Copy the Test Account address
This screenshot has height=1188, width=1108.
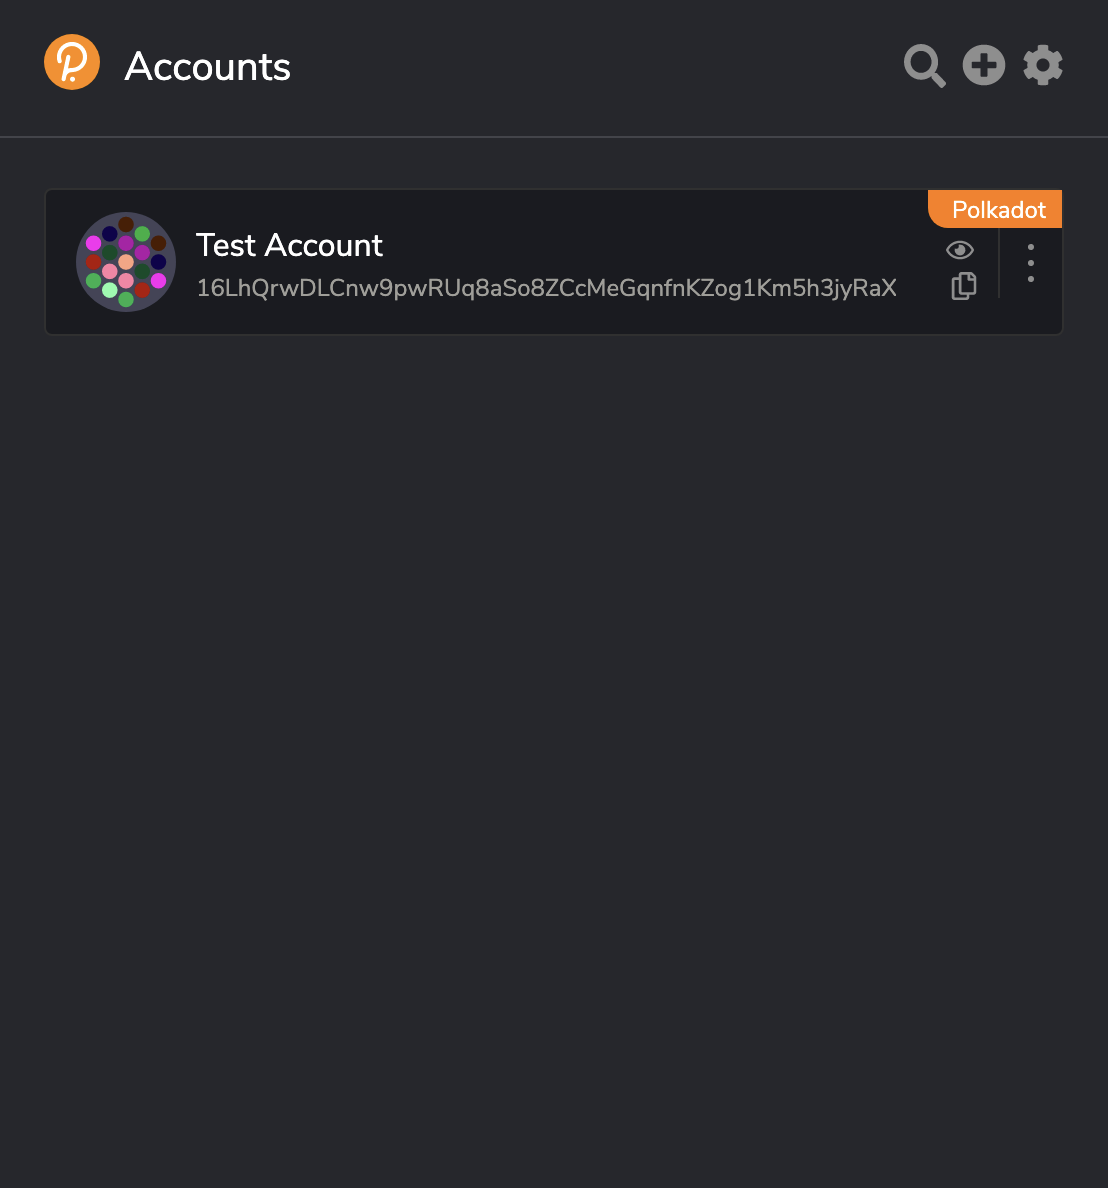click(x=963, y=286)
